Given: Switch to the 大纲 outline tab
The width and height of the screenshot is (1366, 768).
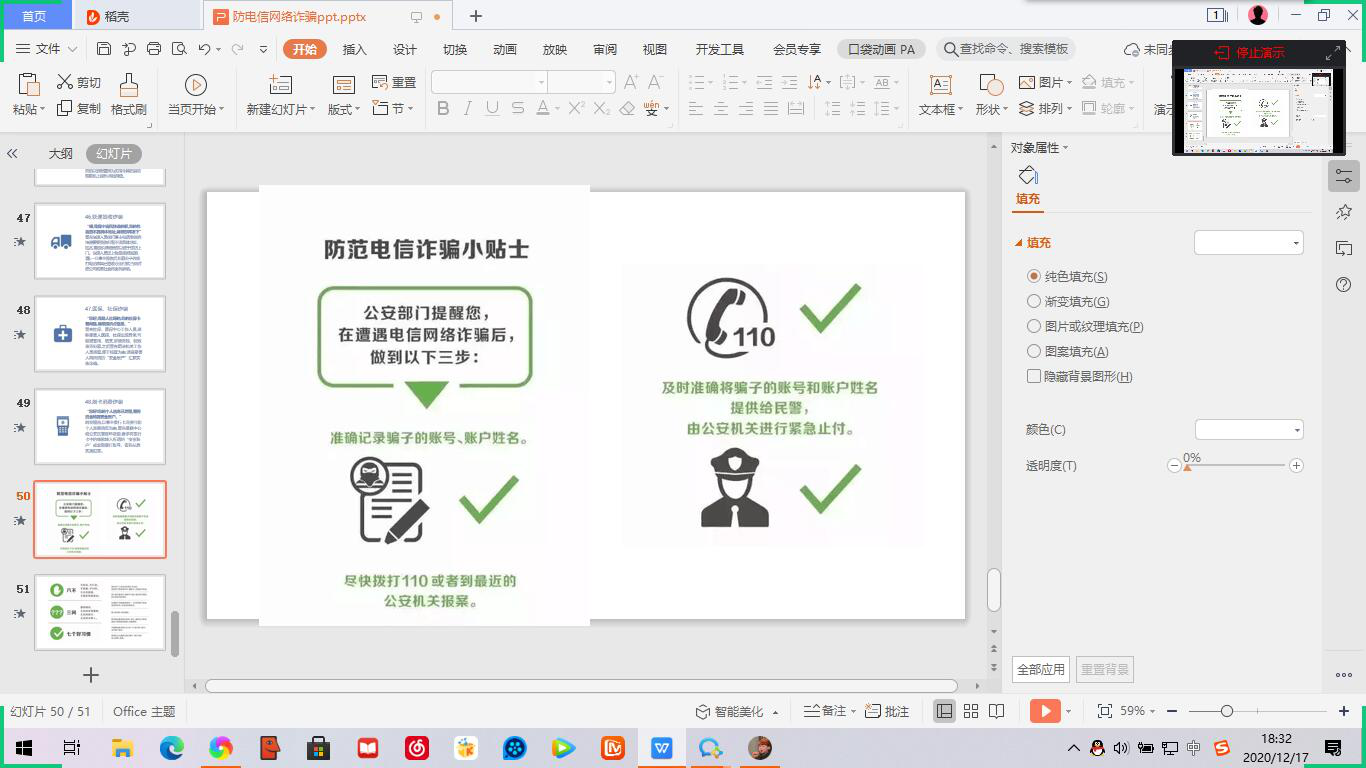Looking at the screenshot, I should coord(60,154).
